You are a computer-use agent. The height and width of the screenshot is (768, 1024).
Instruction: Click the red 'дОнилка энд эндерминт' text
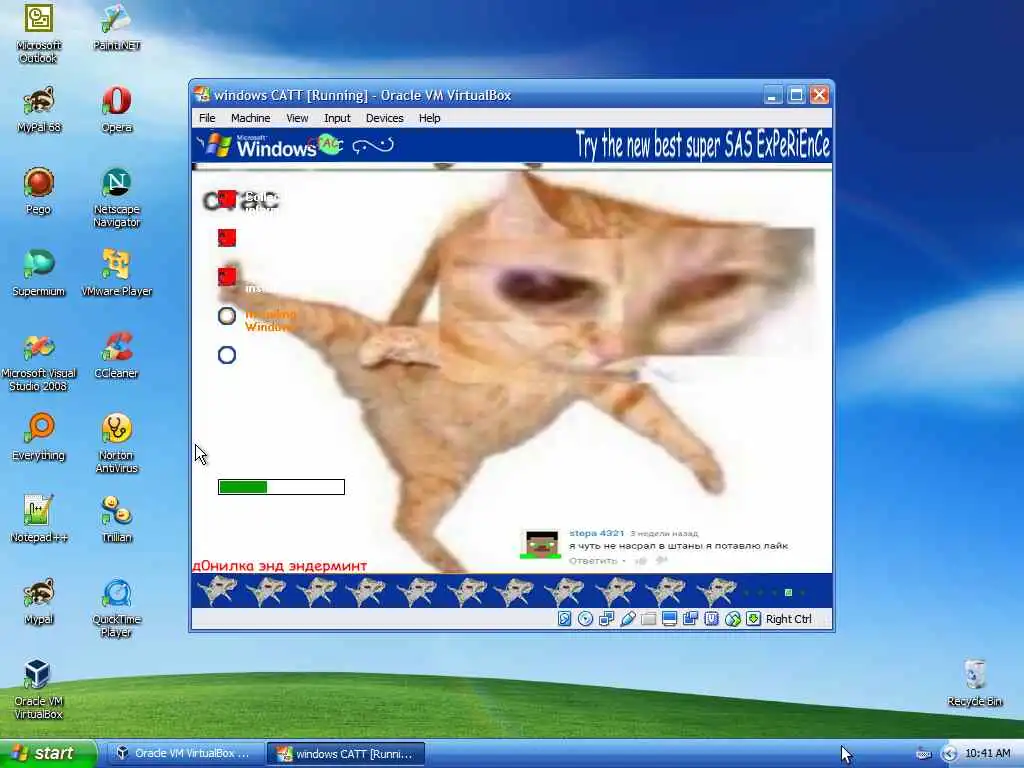280,566
